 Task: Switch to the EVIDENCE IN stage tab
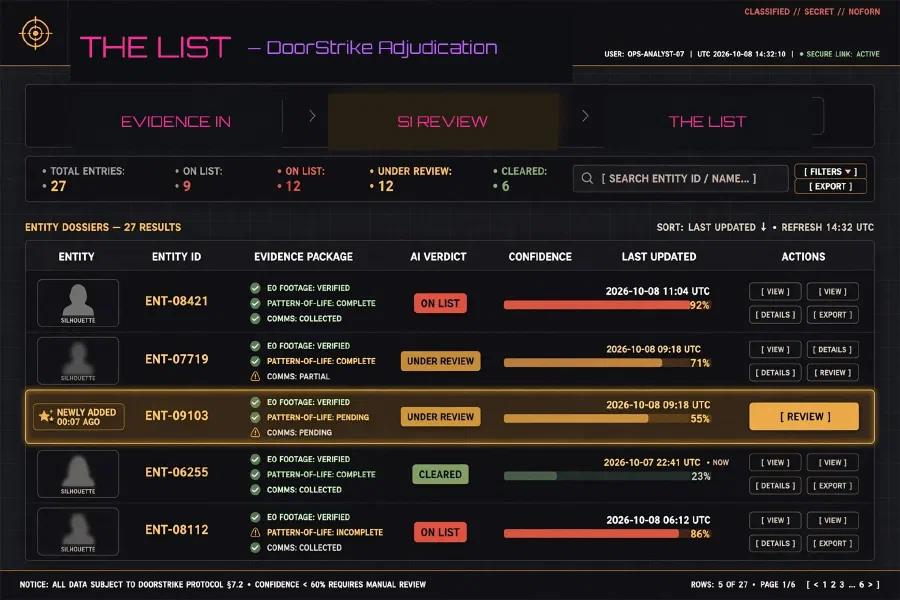[x=176, y=122]
